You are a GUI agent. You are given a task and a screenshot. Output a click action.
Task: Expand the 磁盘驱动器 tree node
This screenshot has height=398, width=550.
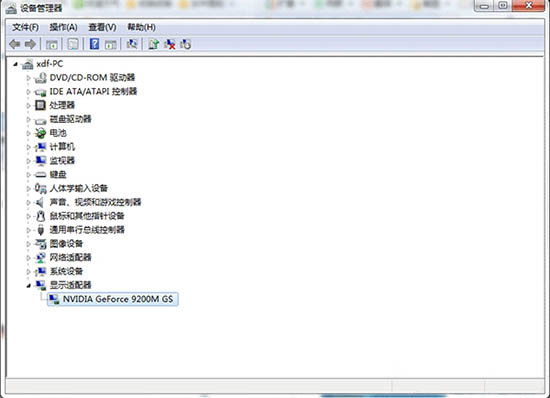[28, 119]
